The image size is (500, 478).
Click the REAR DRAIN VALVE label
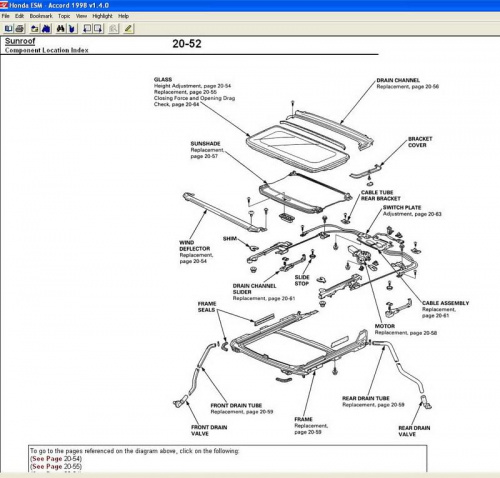pyautogui.click(x=414, y=431)
